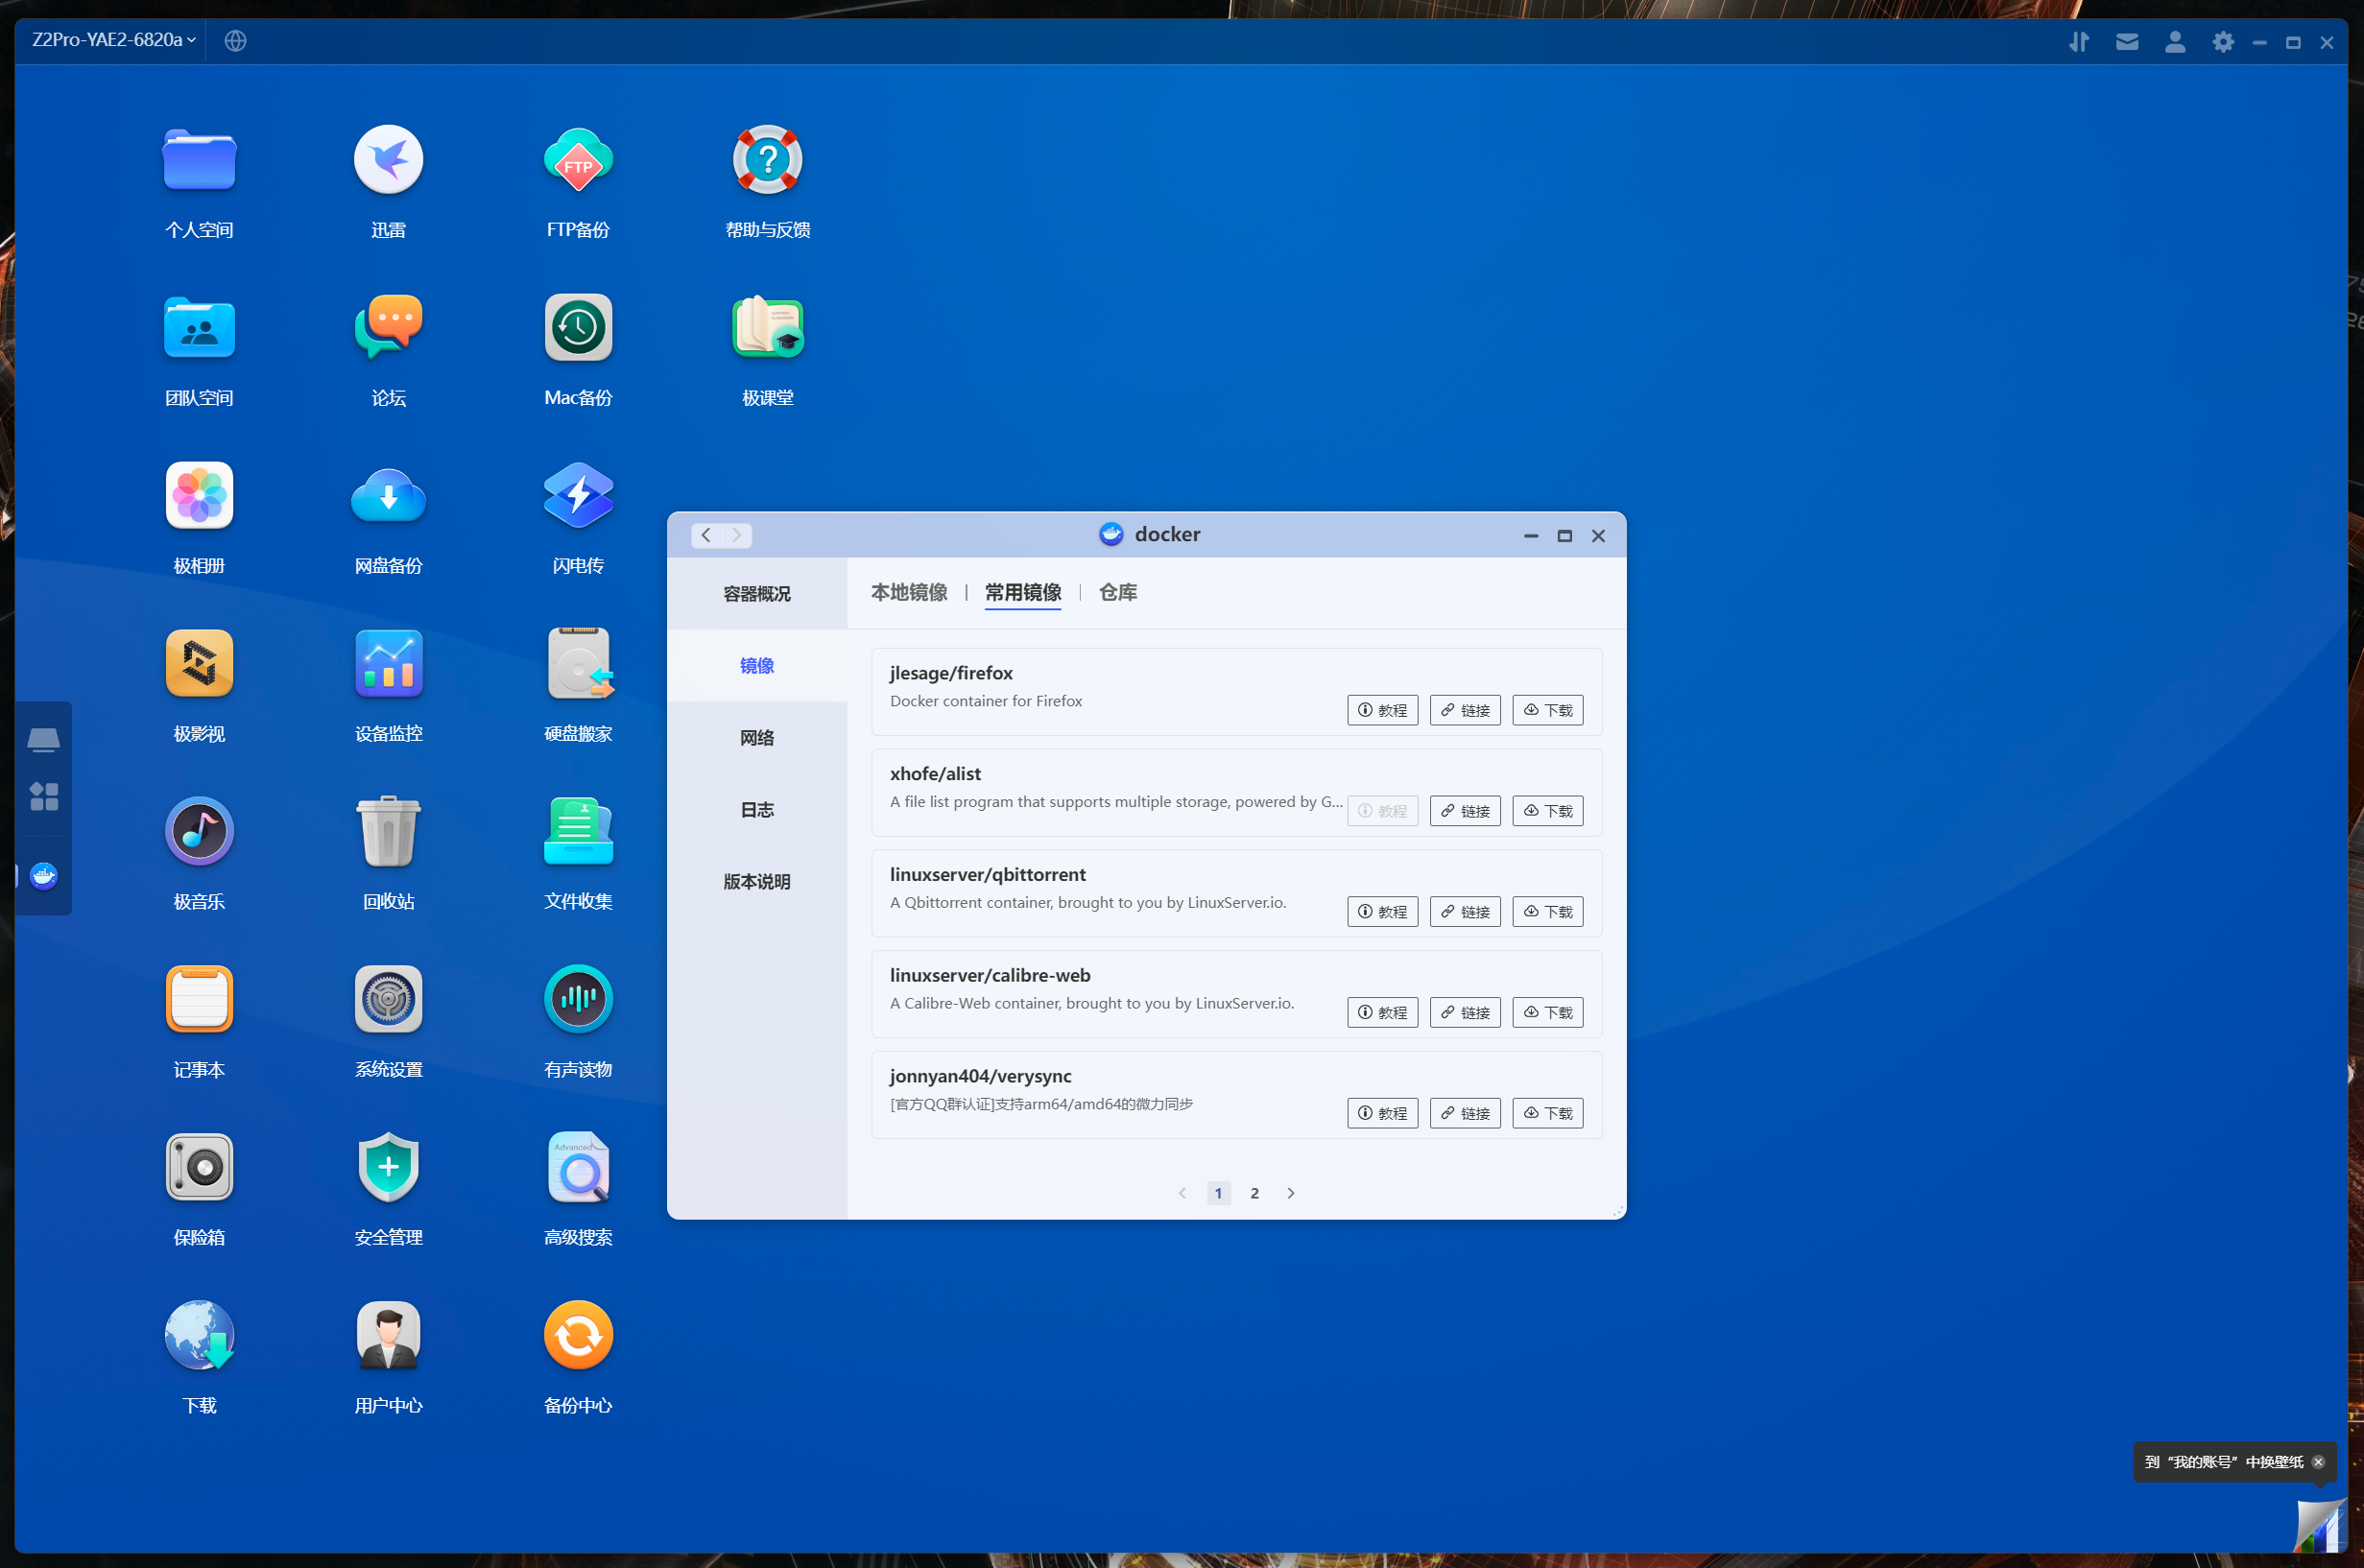Open 安全管理 shield icon
Viewport: 2364px width, 1568px height.
pos(388,1167)
